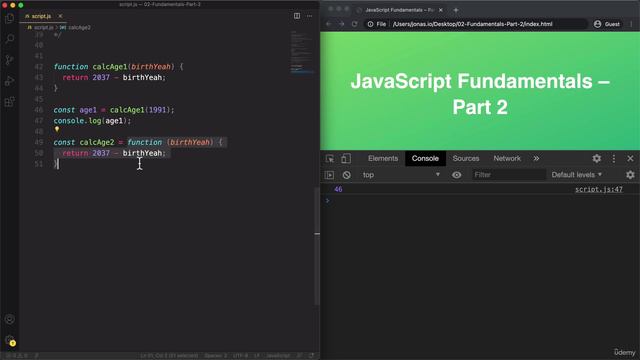Viewport: 640px width, 360px height.
Task: Open a new browser tab
Action: click(x=456, y=10)
